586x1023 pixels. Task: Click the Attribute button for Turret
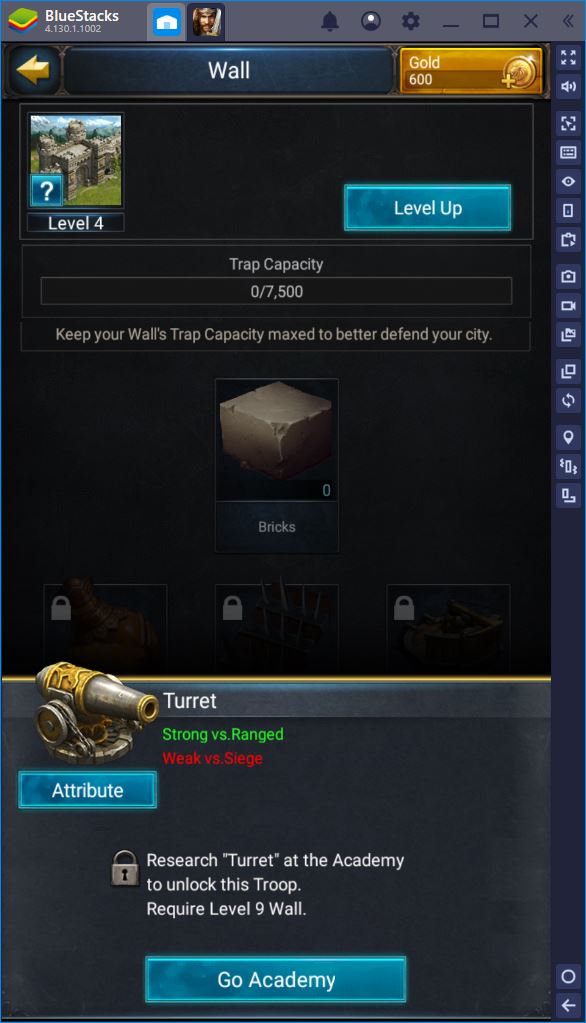click(x=87, y=790)
